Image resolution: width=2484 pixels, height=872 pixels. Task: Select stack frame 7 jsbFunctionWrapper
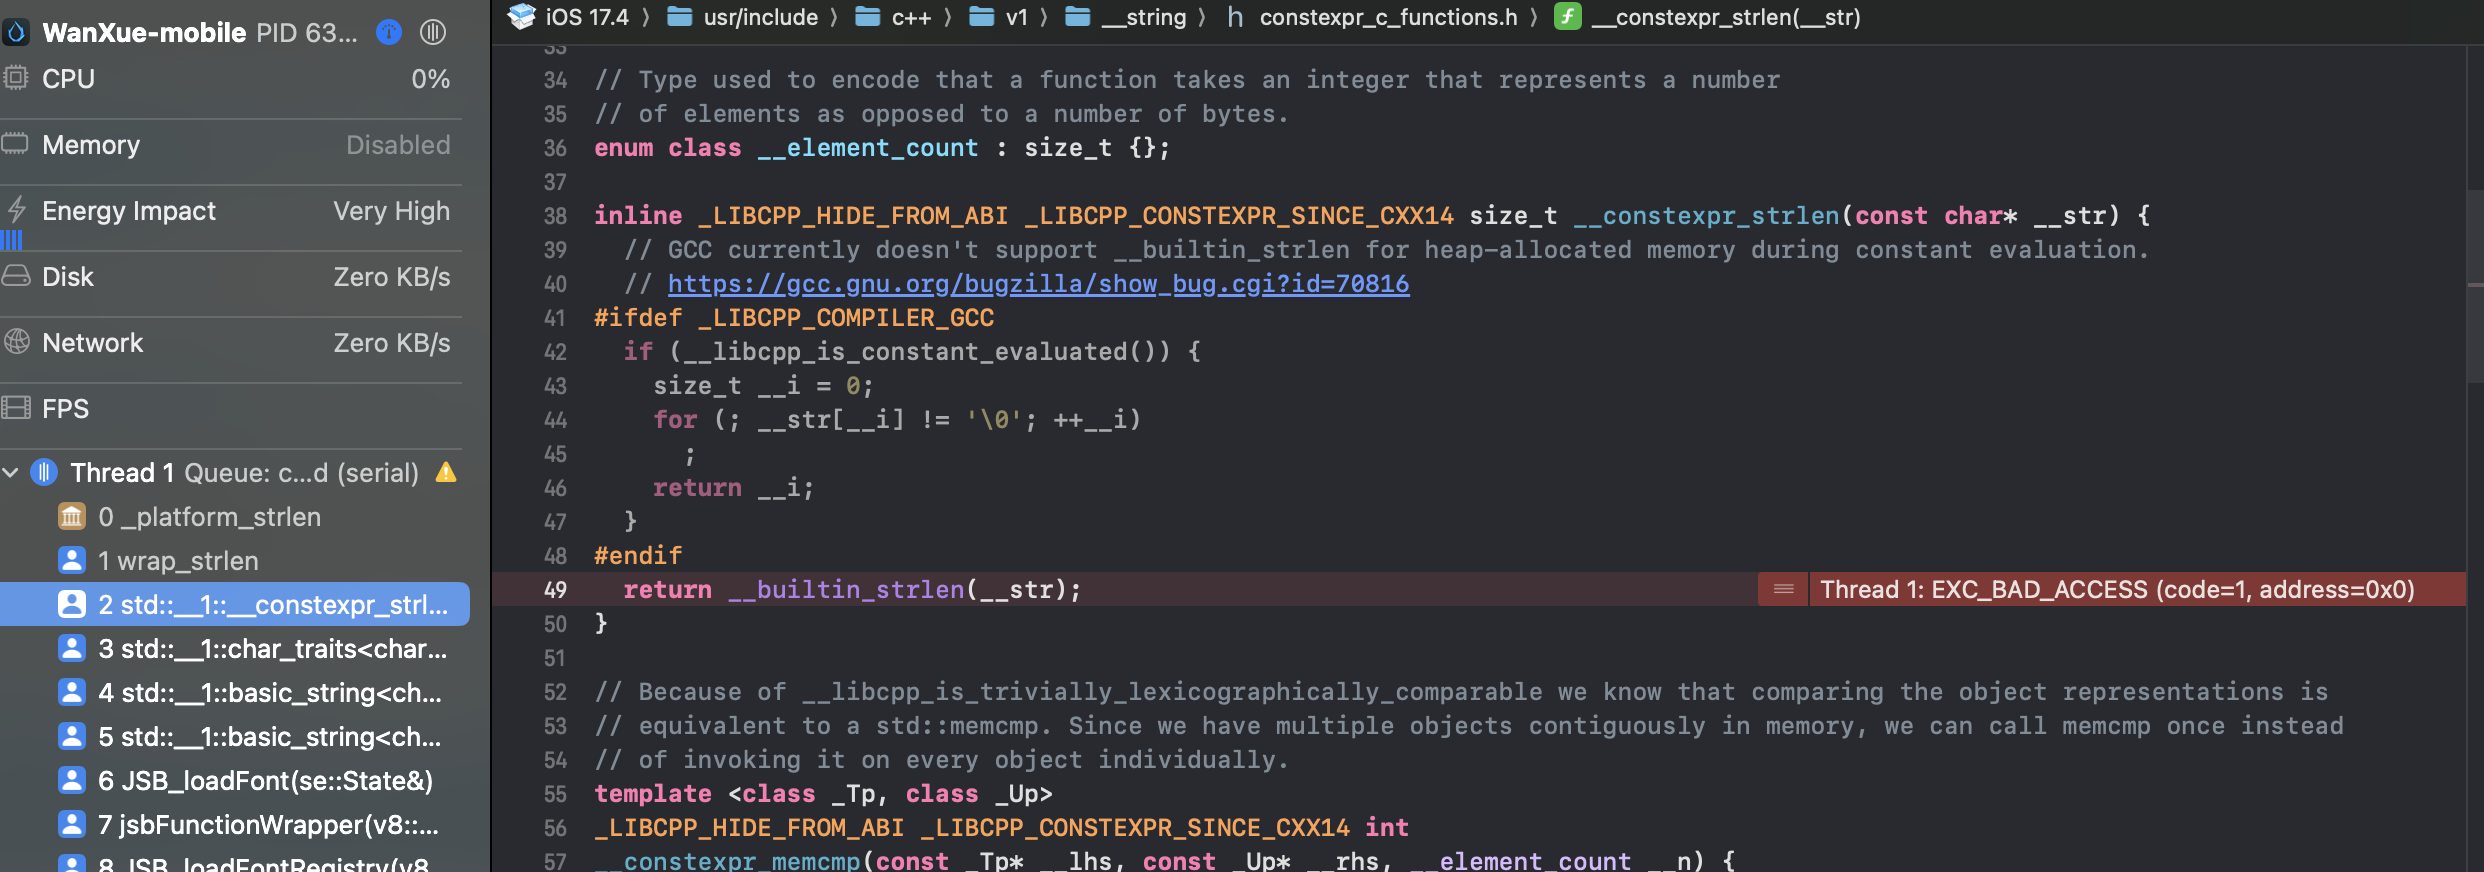pos(234,825)
